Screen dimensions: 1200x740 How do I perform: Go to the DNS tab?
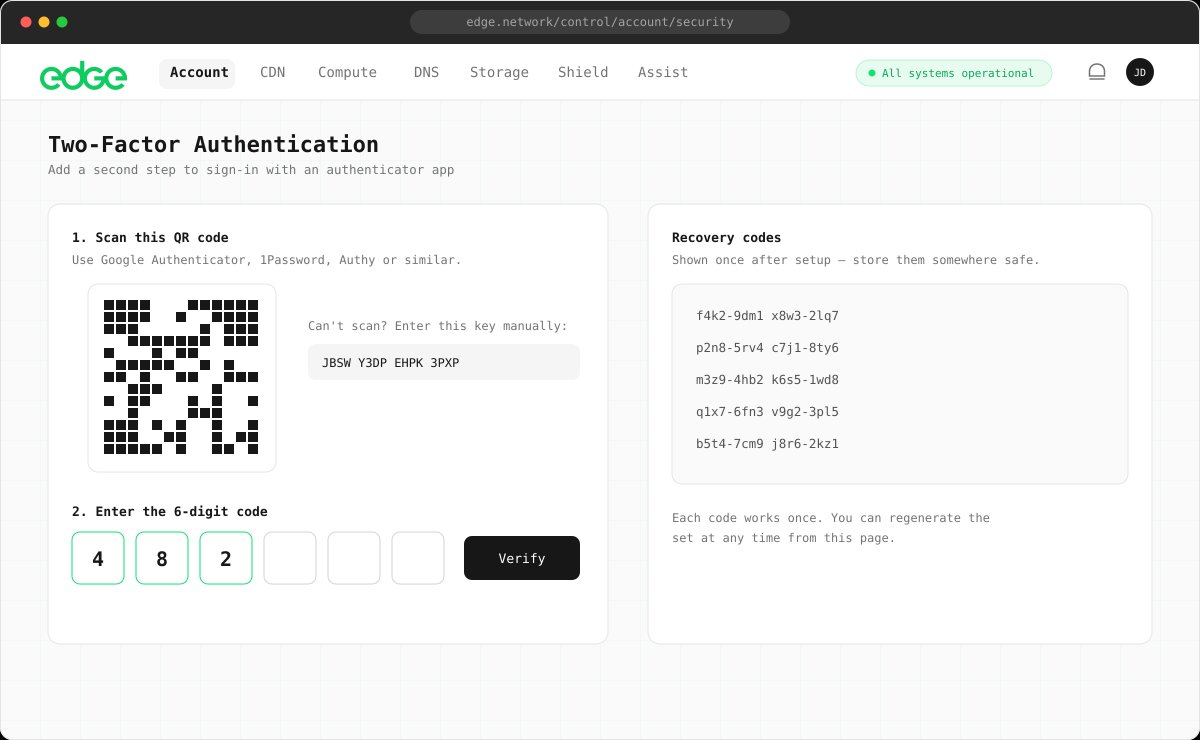click(x=427, y=73)
